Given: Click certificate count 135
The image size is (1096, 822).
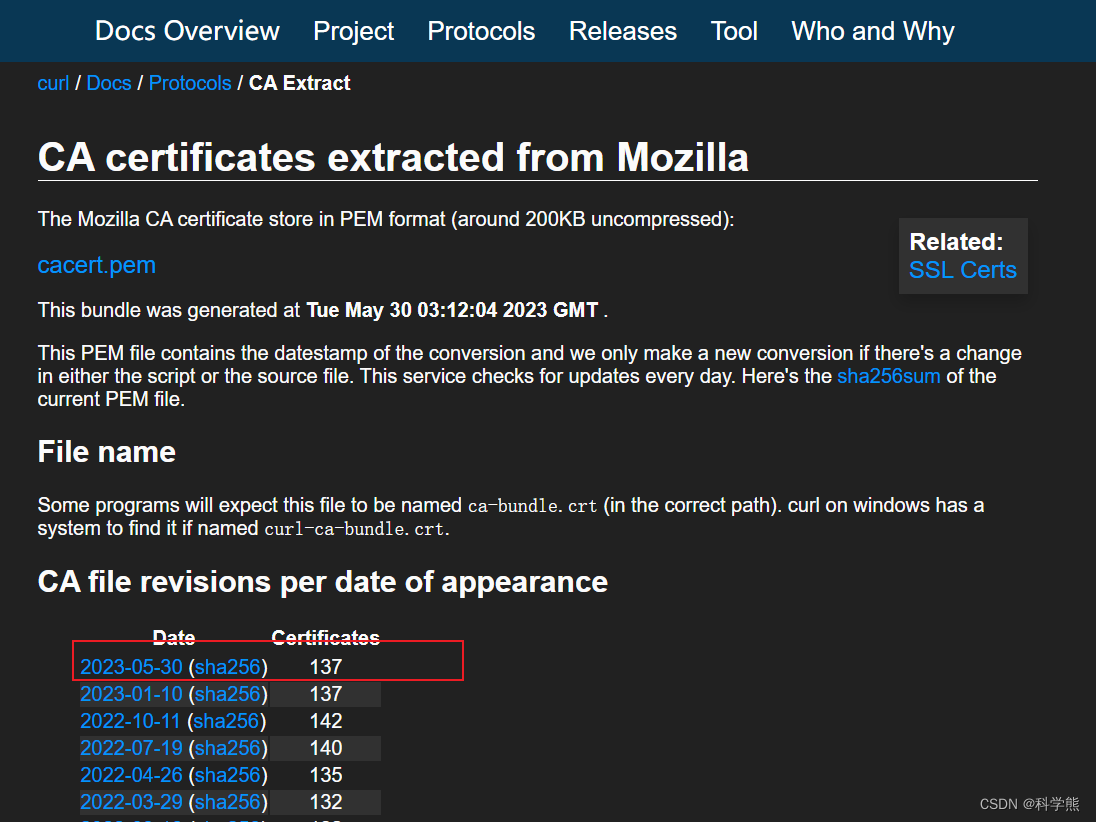Looking at the screenshot, I should click(326, 775).
